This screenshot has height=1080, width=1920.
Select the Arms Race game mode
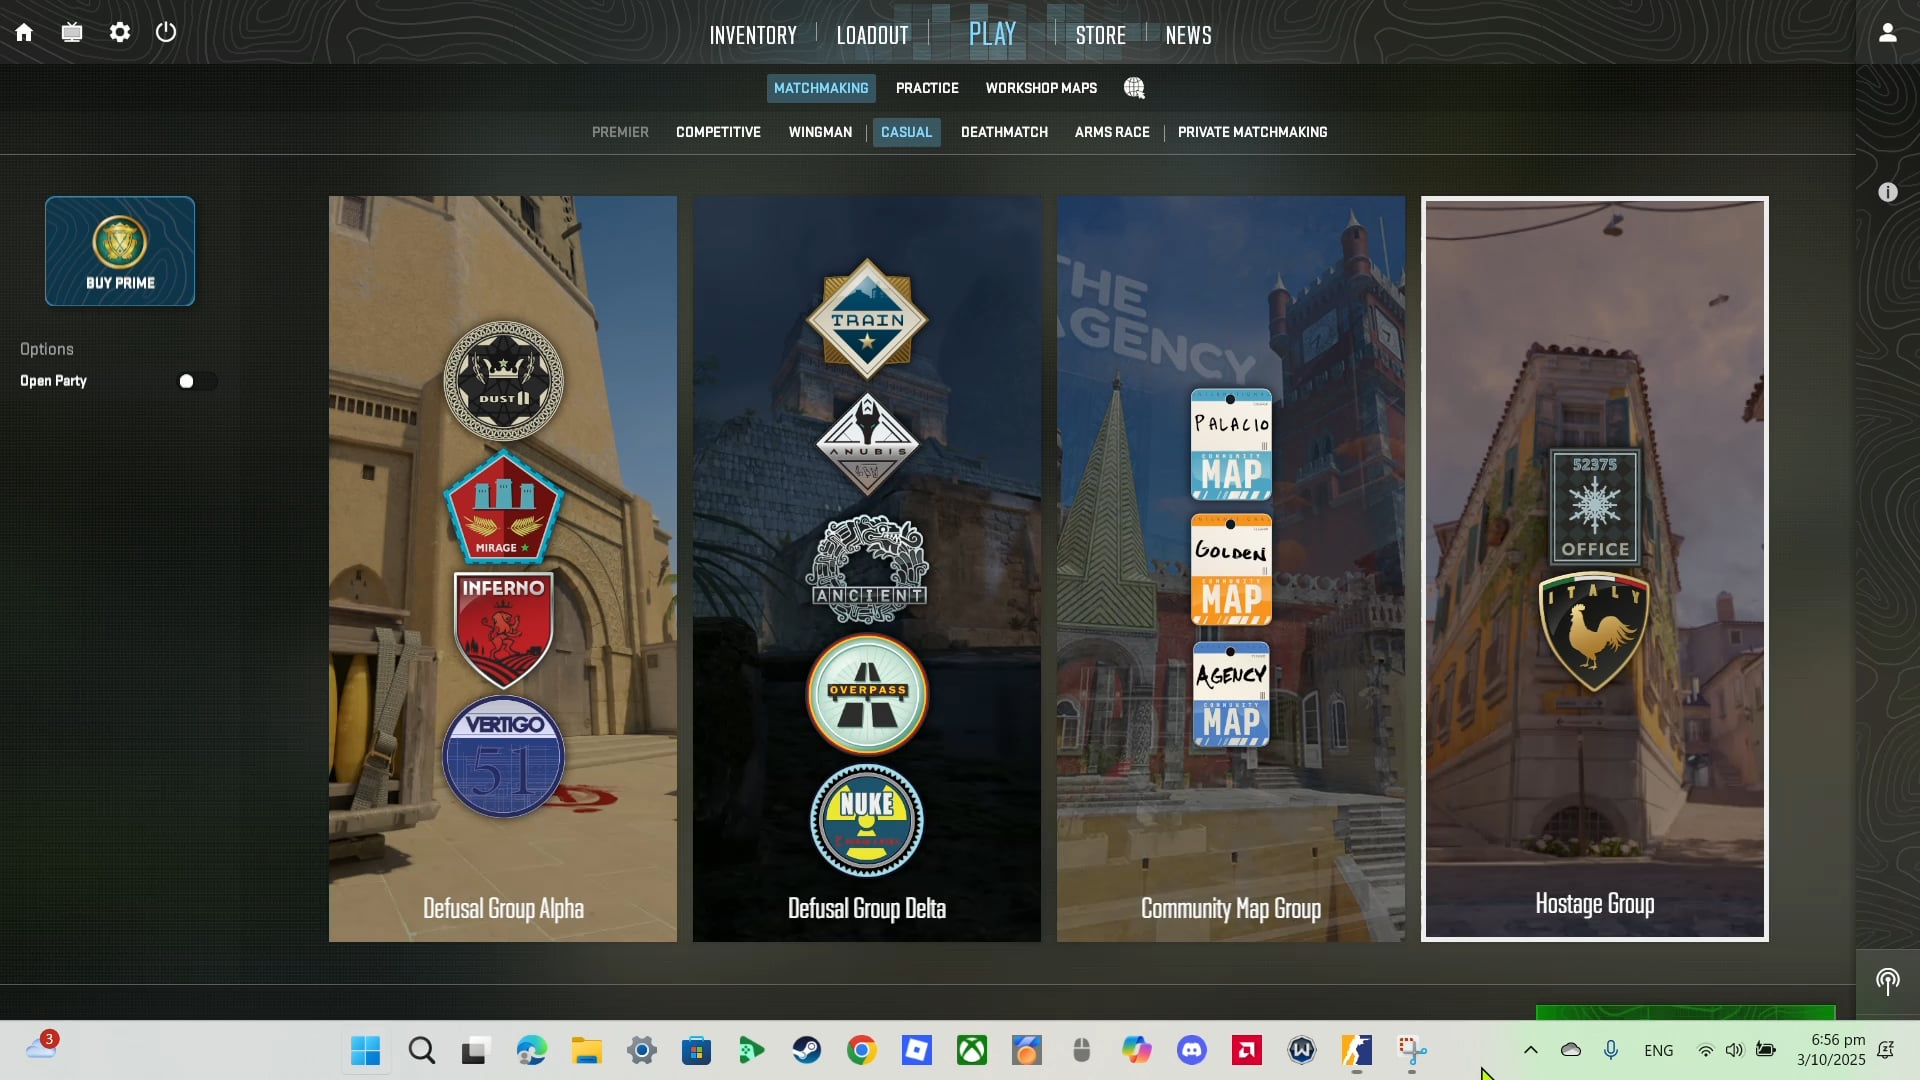click(x=1112, y=132)
